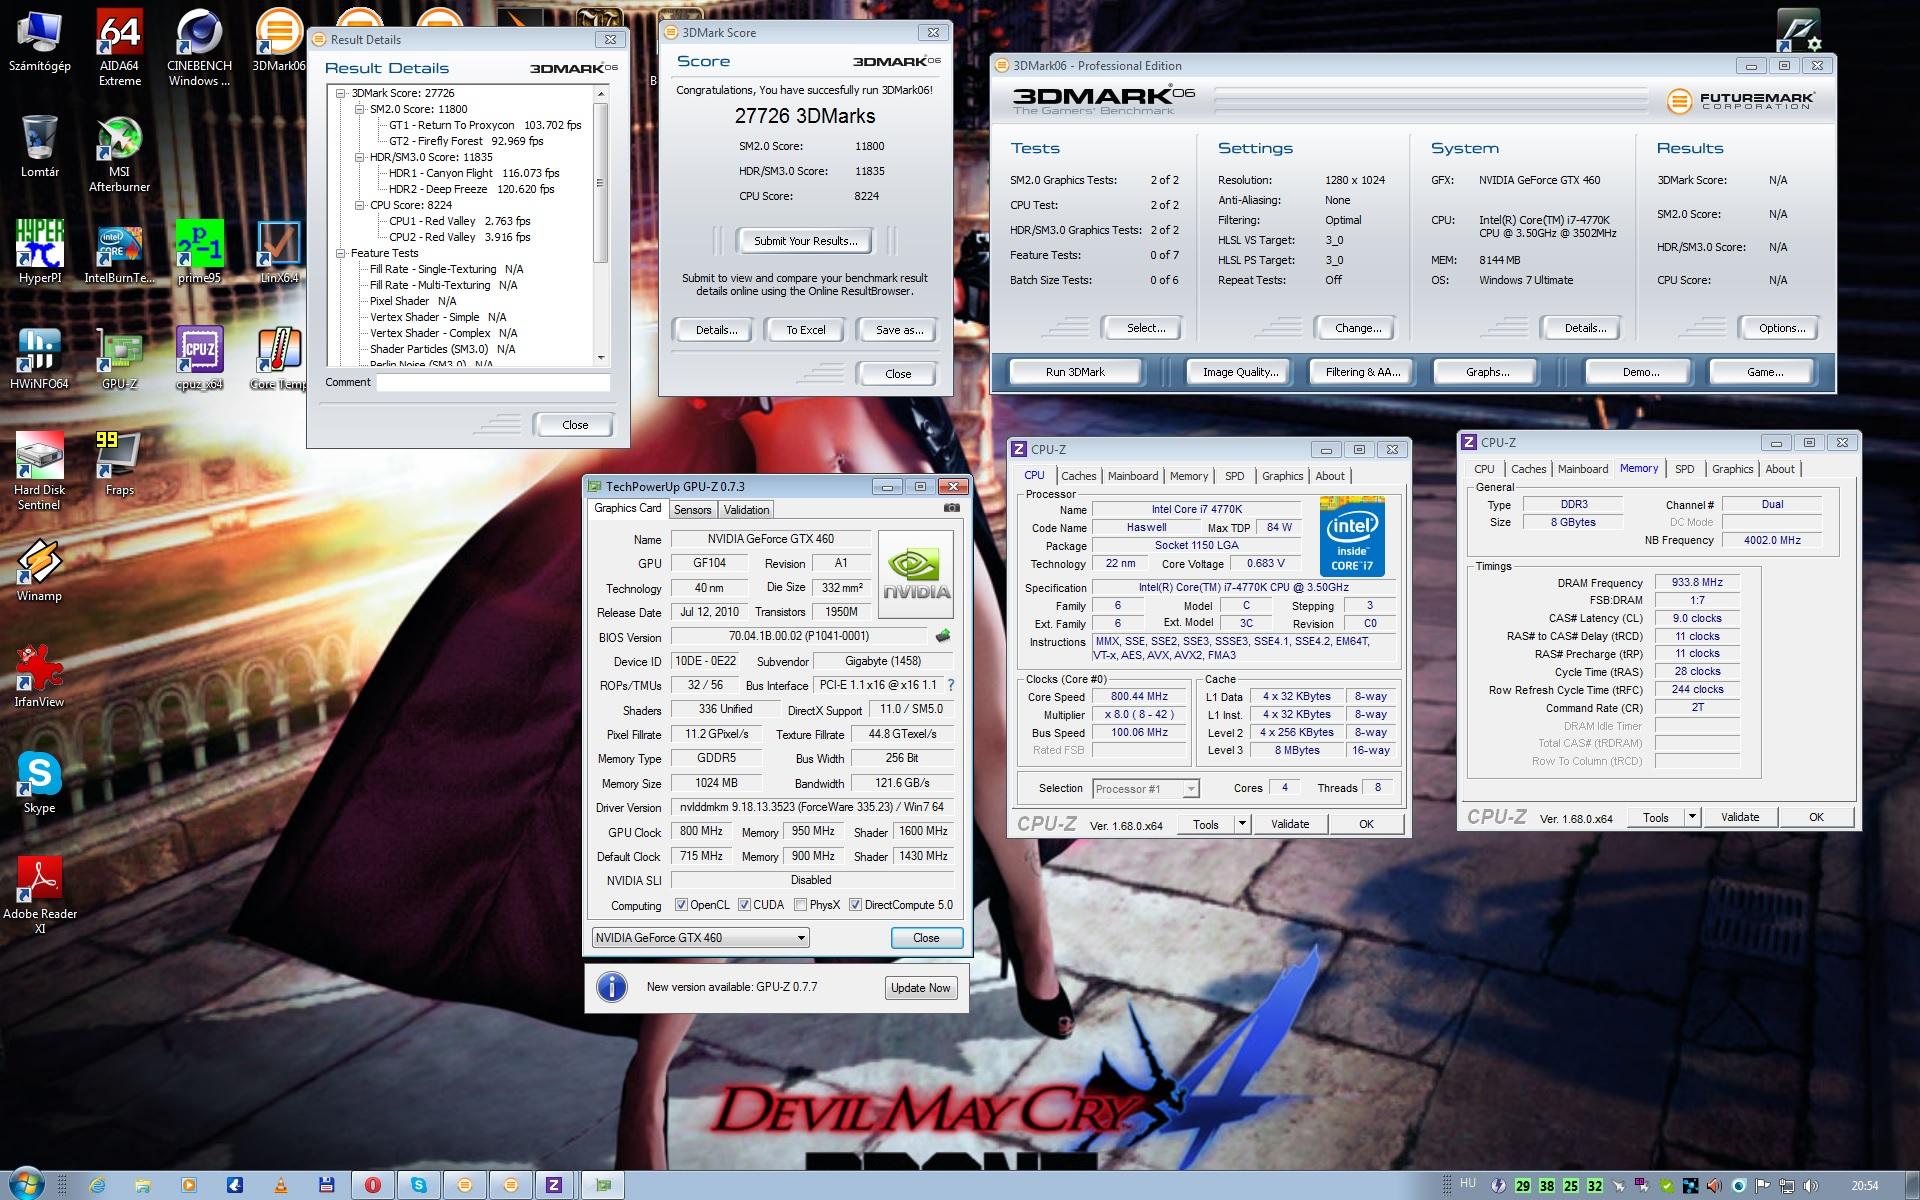
Task: Click the Bus Interface question mark
Action: (x=951, y=685)
